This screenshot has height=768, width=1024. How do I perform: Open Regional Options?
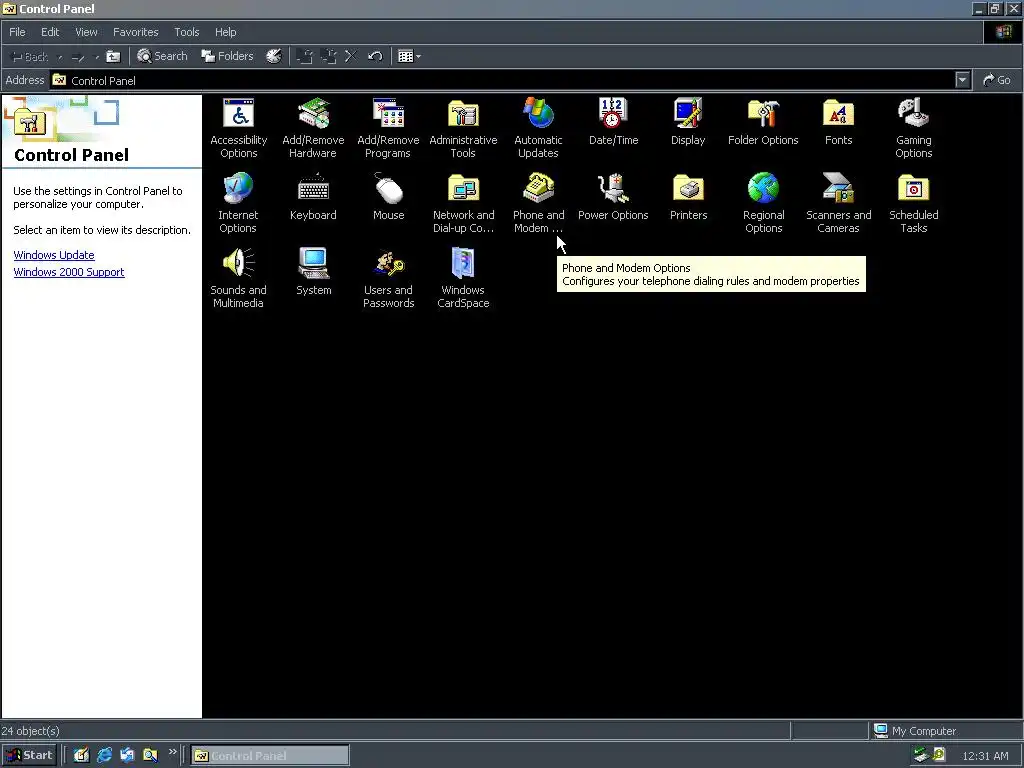(763, 203)
